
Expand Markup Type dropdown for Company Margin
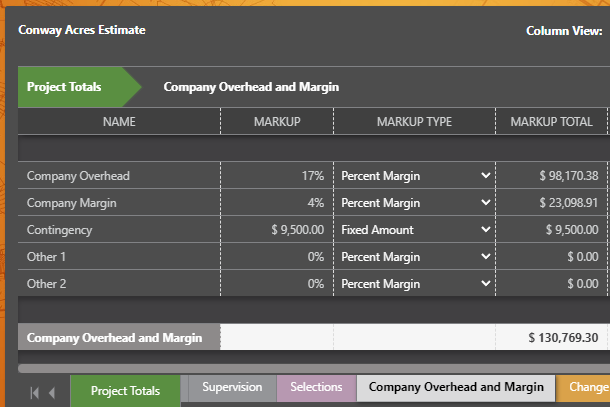pyautogui.click(x=415, y=203)
